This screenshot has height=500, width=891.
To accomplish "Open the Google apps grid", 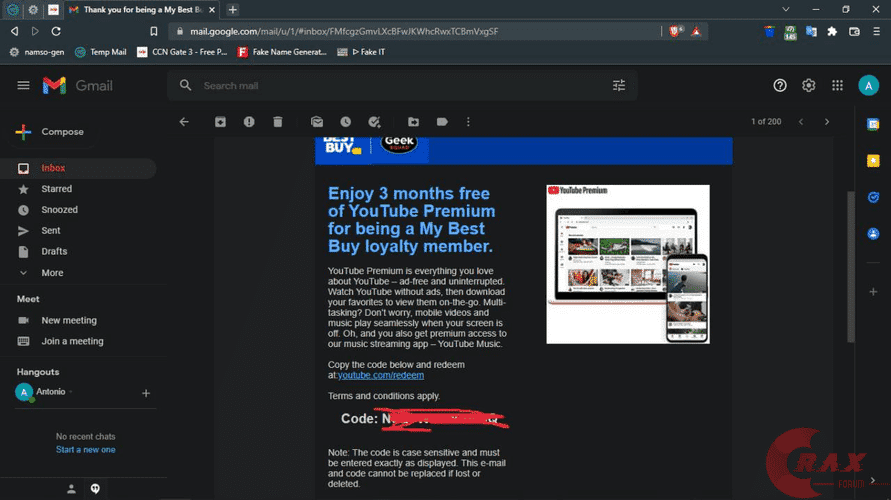I will point(838,86).
